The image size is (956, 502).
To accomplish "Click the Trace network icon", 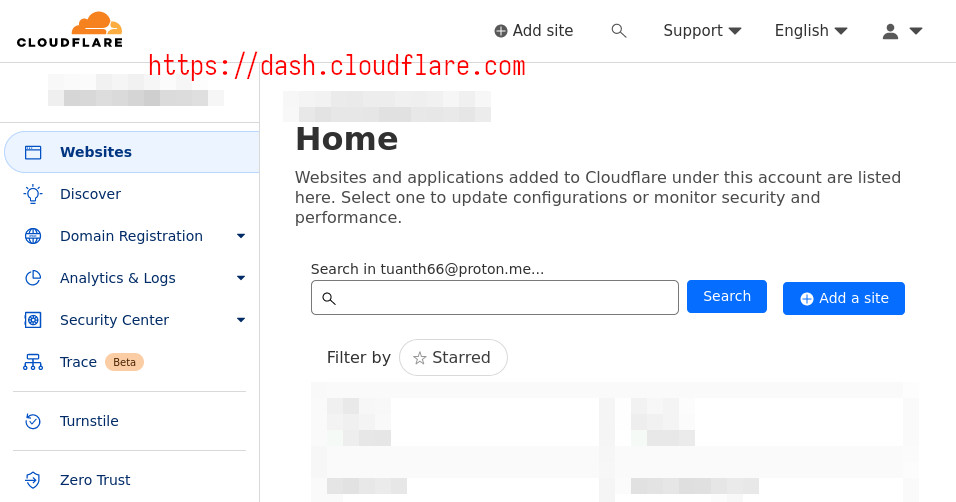I will click(x=33, y=362).
